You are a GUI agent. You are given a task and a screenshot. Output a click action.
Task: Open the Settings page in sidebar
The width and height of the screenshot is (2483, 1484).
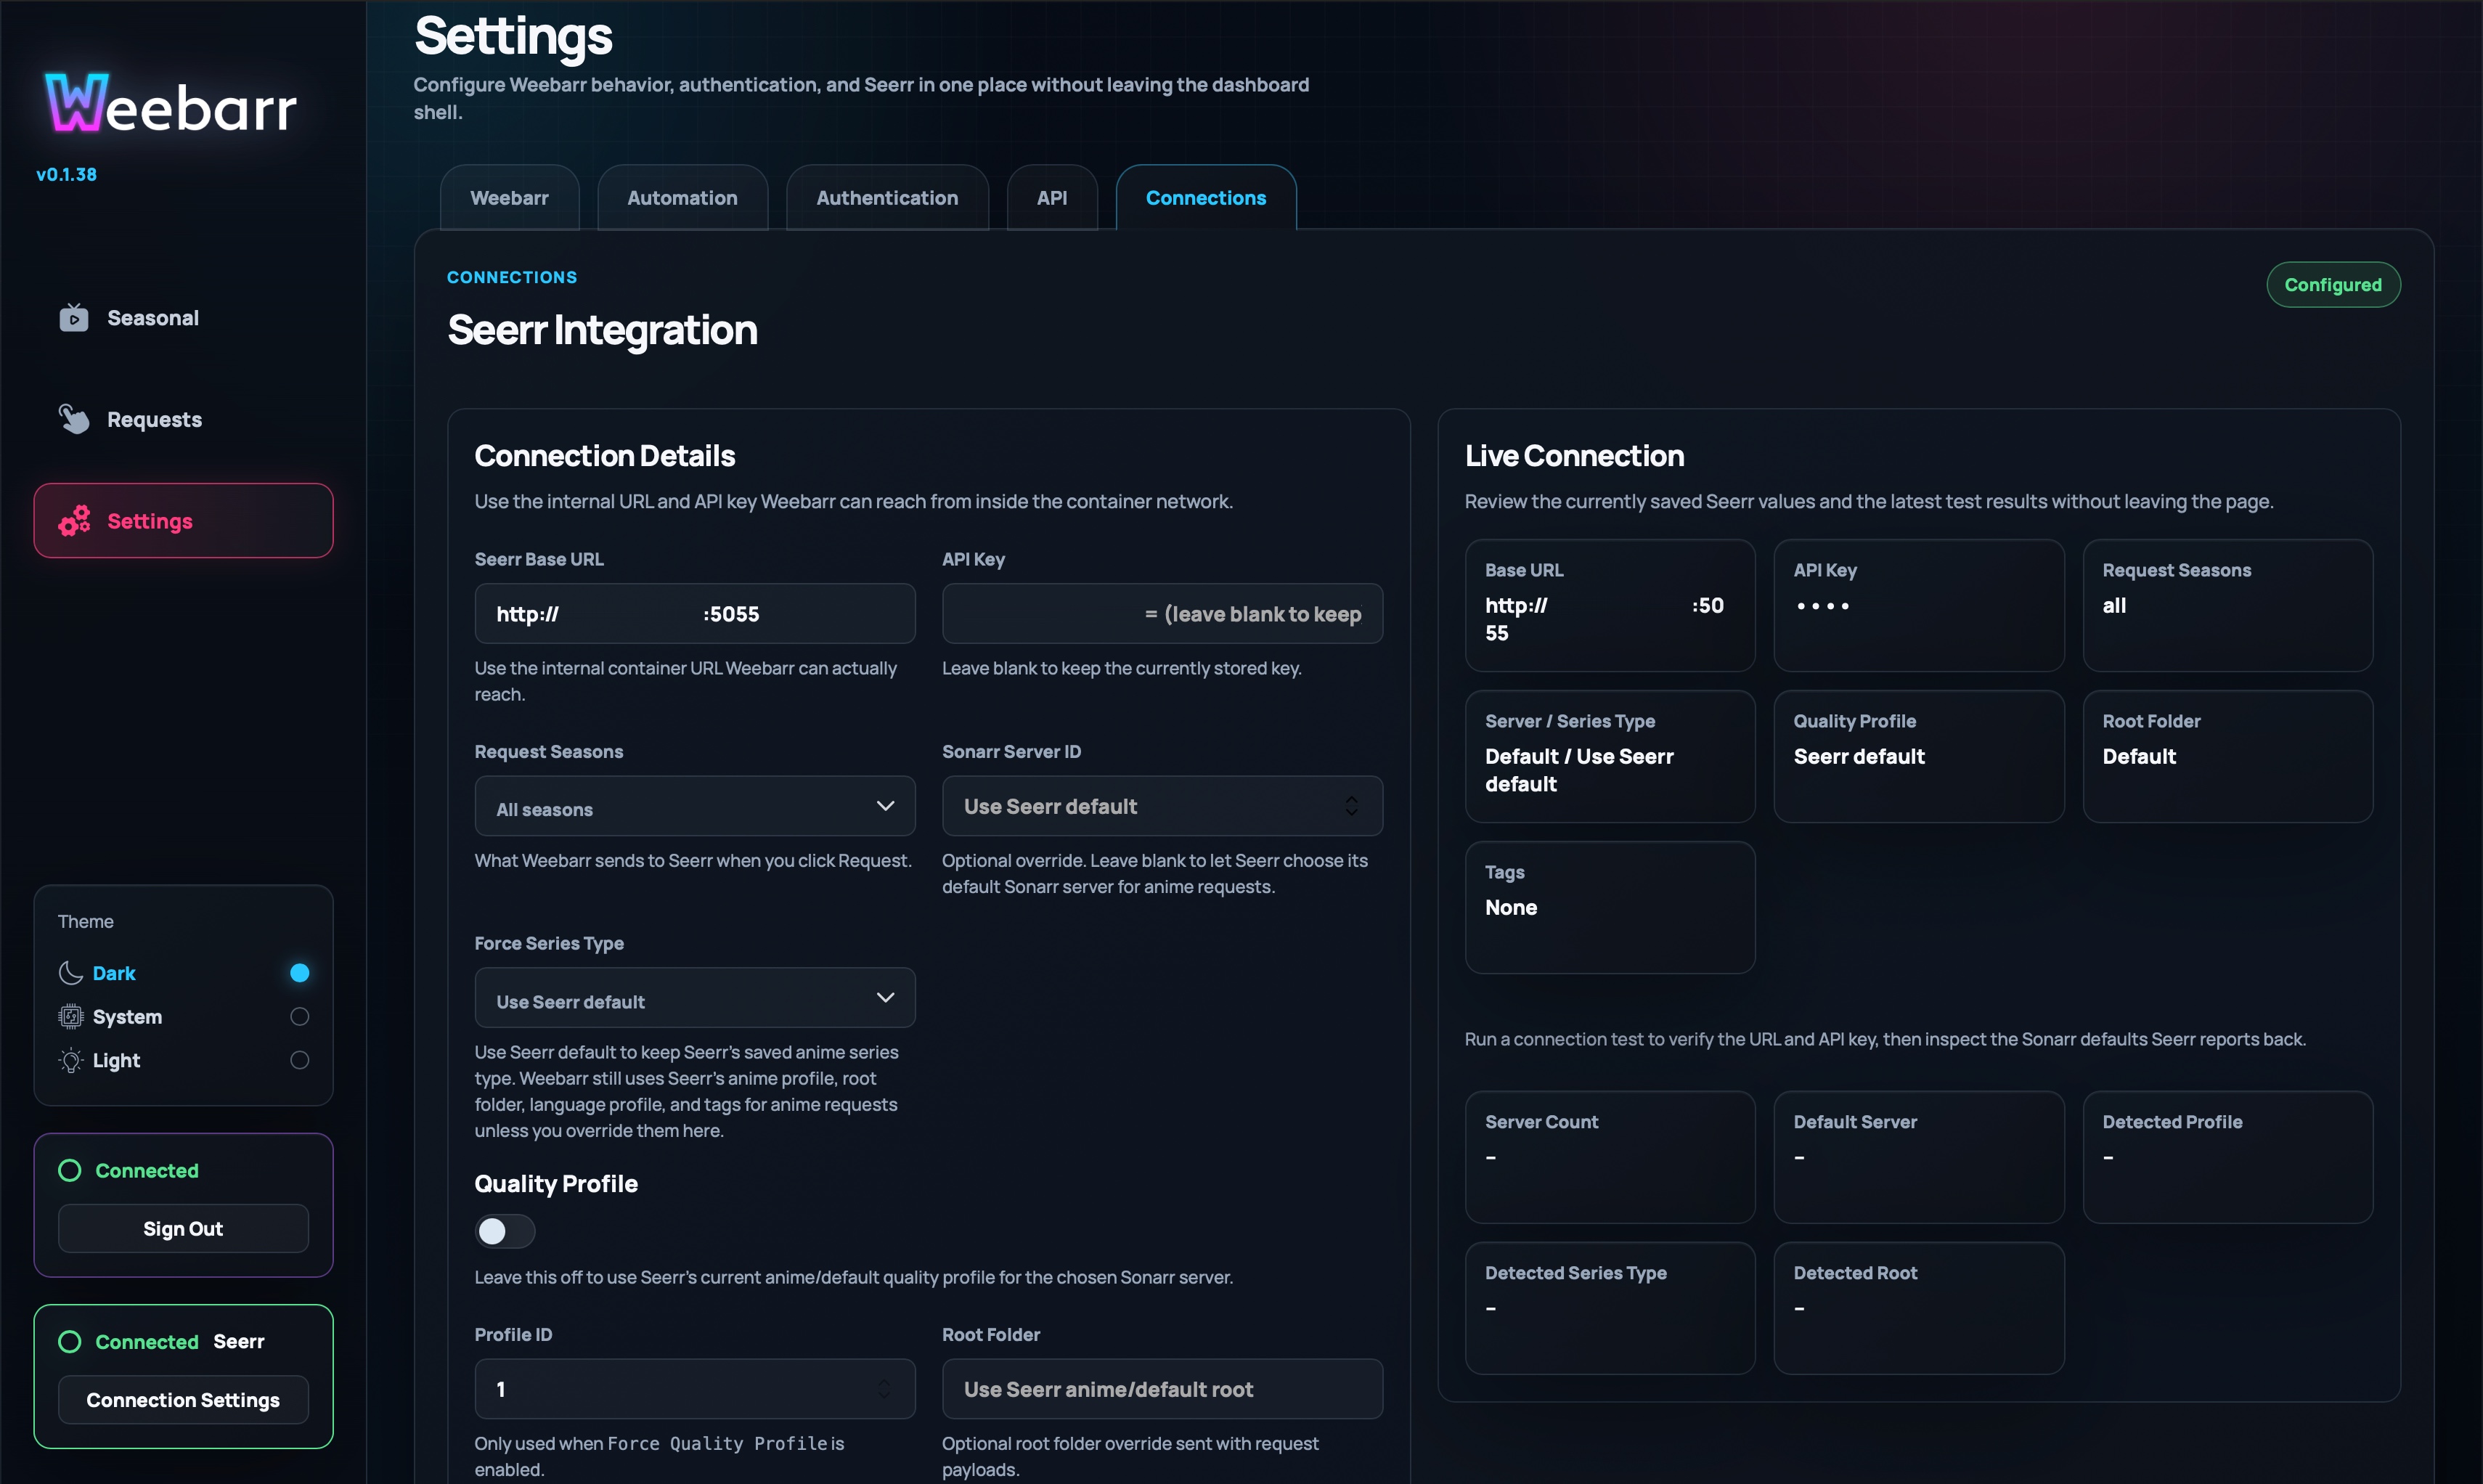pyautogui.click(x=183, y=521)
